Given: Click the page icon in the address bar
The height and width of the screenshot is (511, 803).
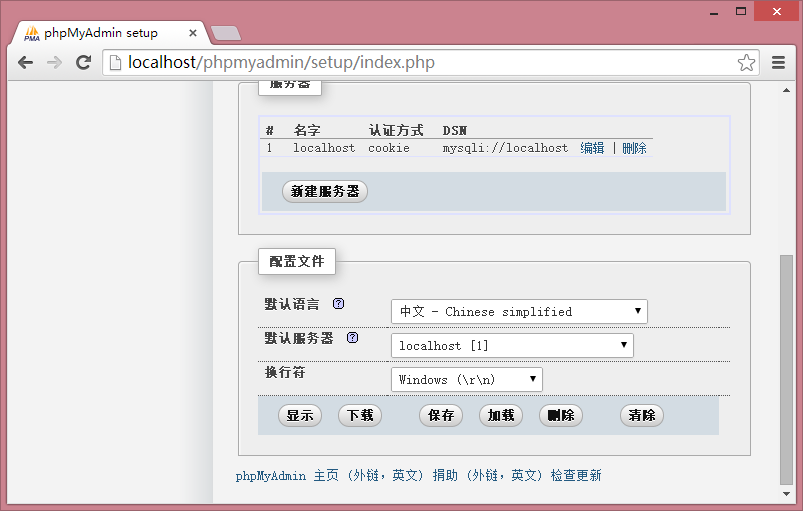Looking at the screenshot, I should coord(116,62).
